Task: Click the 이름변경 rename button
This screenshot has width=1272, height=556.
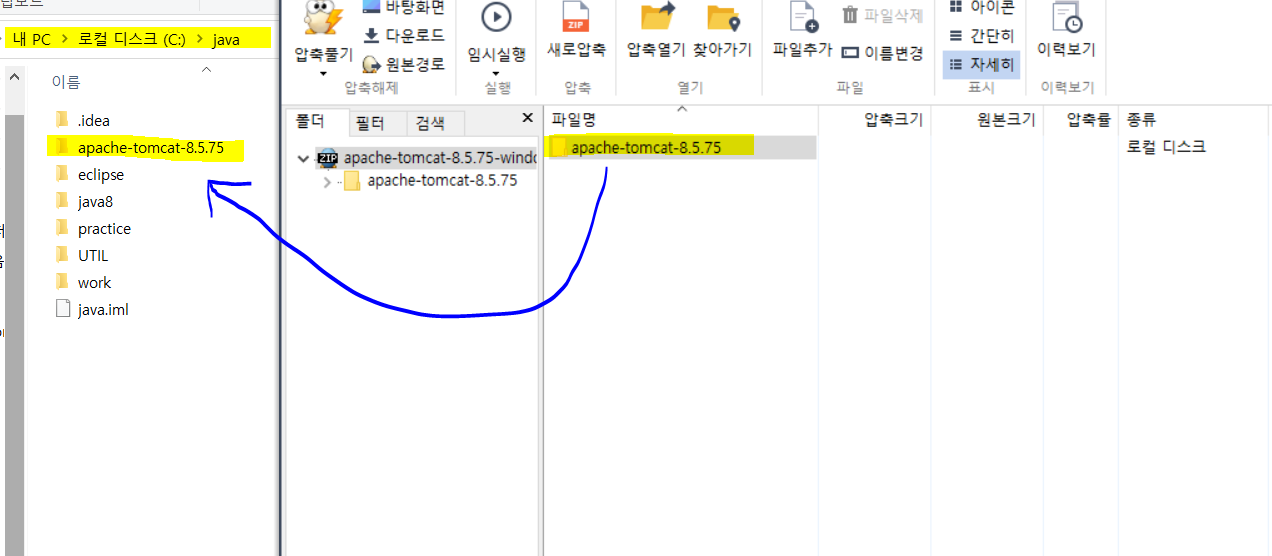Action: pos(882,53)
